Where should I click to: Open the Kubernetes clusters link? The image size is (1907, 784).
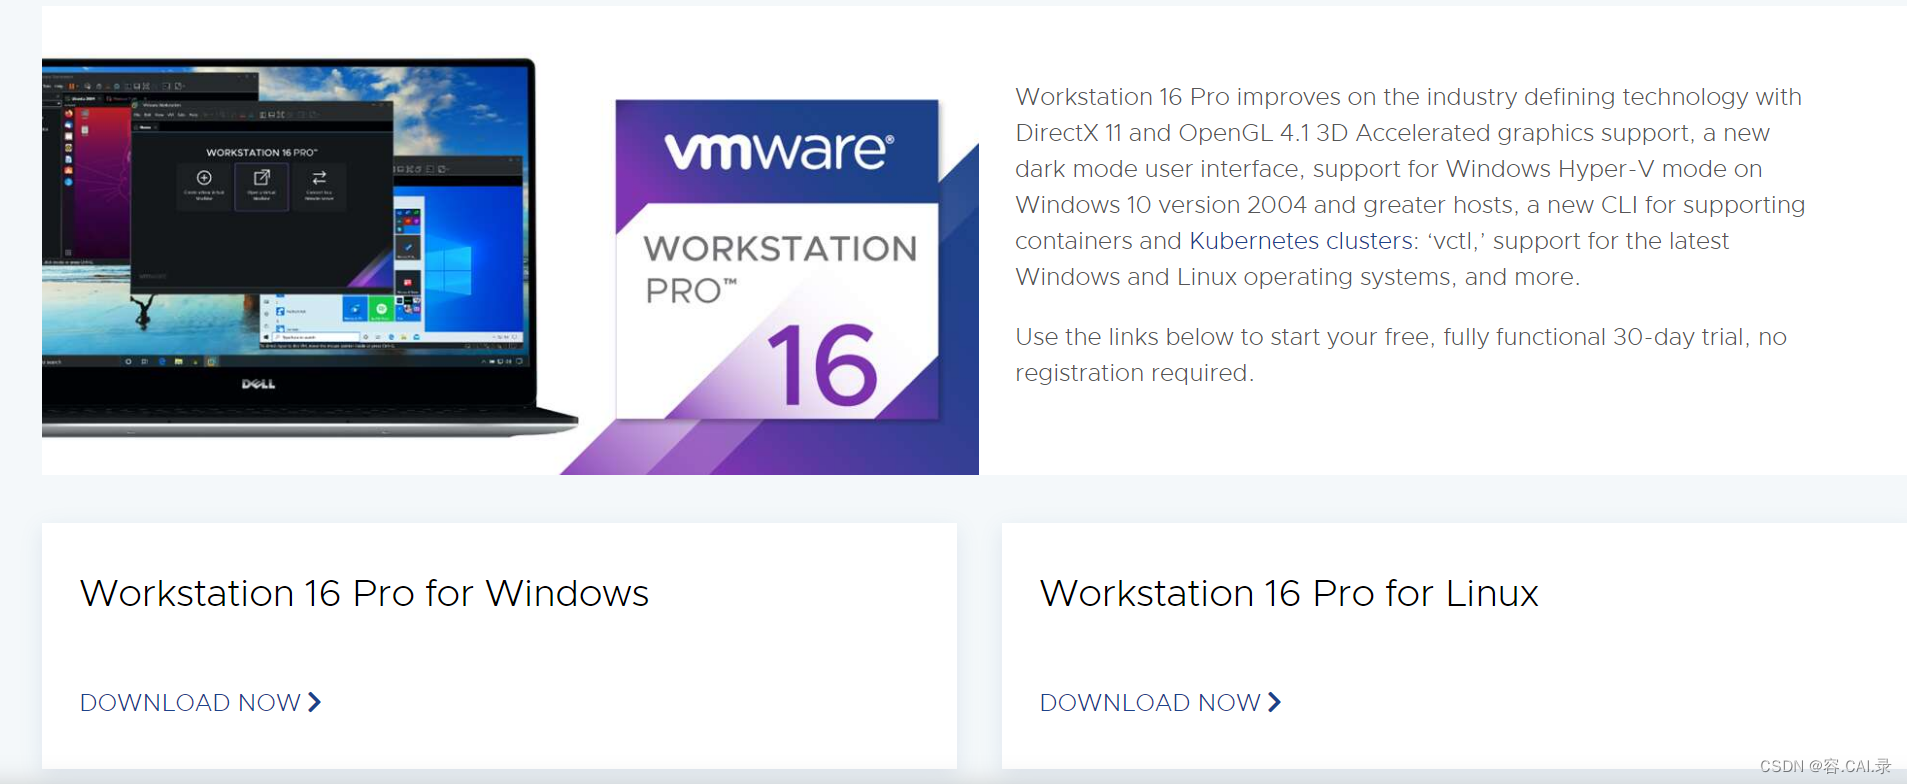(x=1301, y=241)
